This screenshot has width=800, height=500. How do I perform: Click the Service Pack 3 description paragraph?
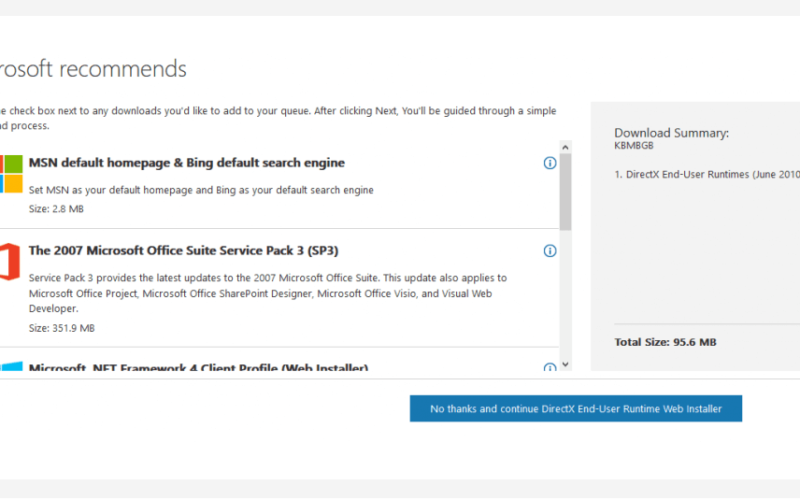[268, 293]
